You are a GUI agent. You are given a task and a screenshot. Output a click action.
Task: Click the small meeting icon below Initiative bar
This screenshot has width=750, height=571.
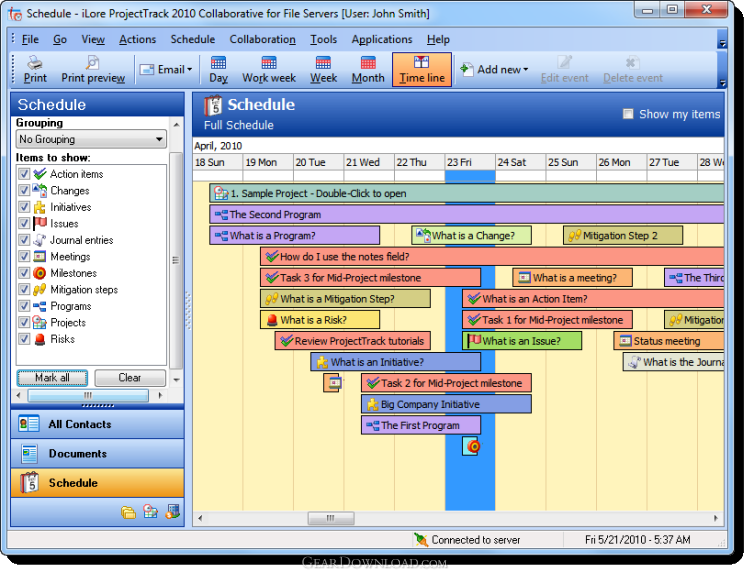pyautogui.click(x=334, y=383)
